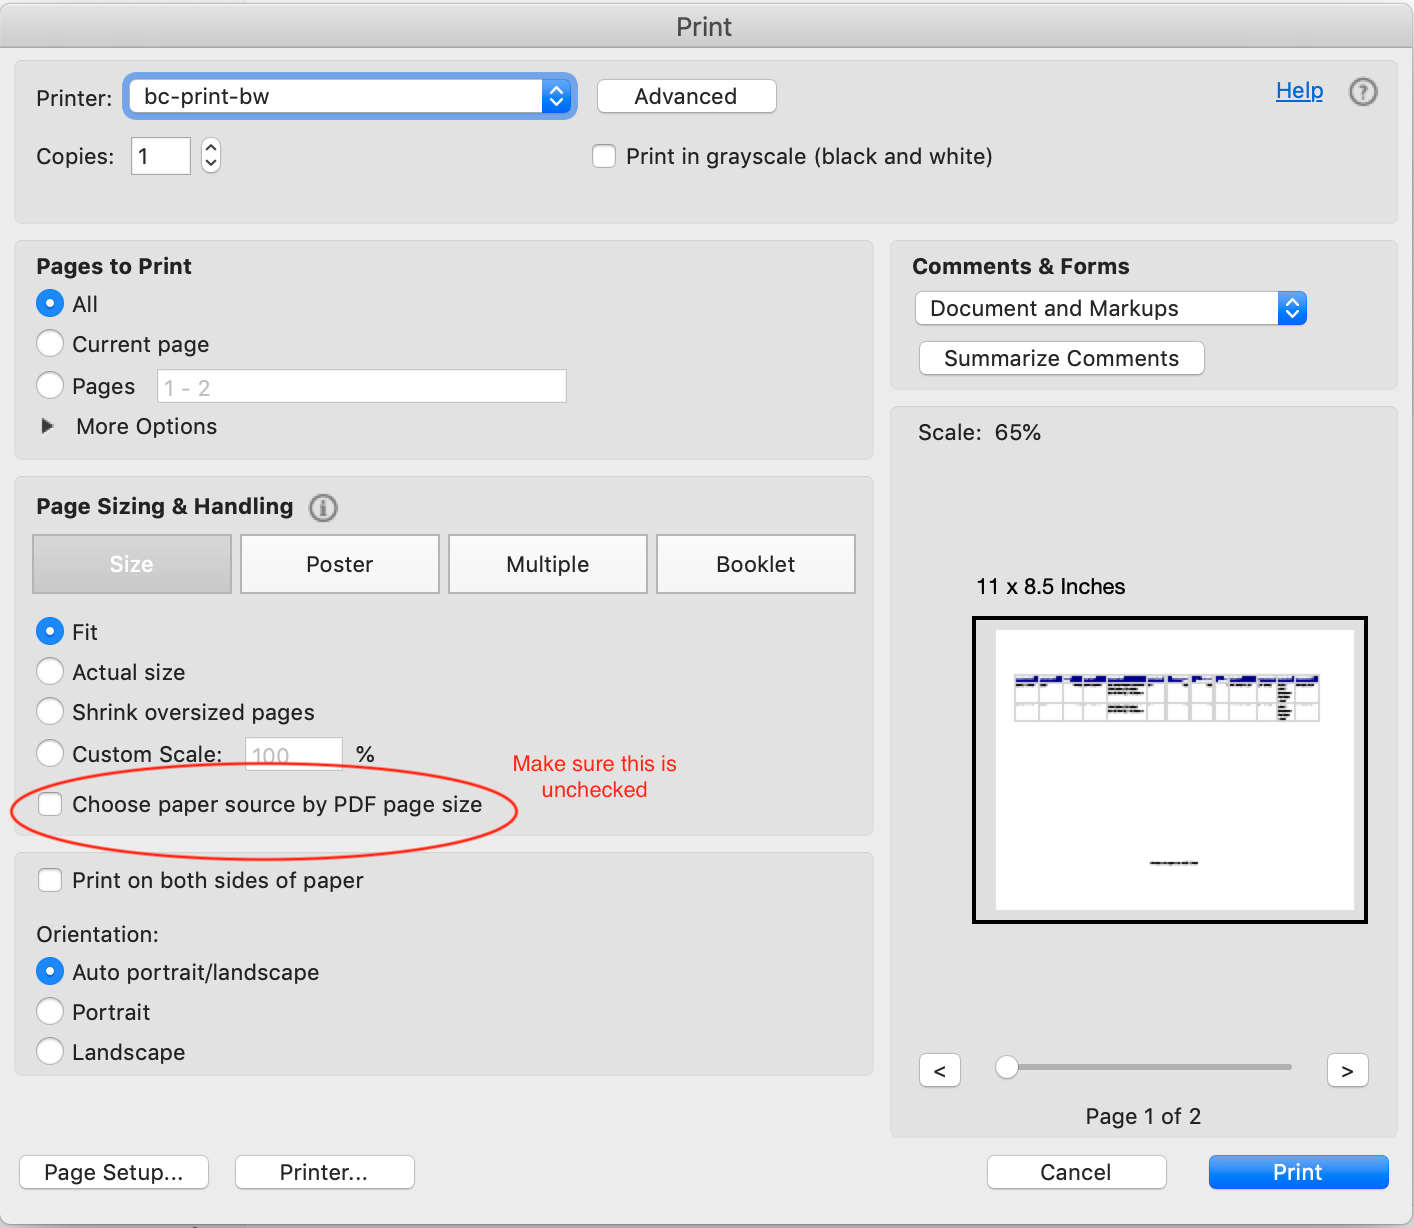Select Portrait orientation radio button
This screenshot has width=1414, height=1228.
50,1011
